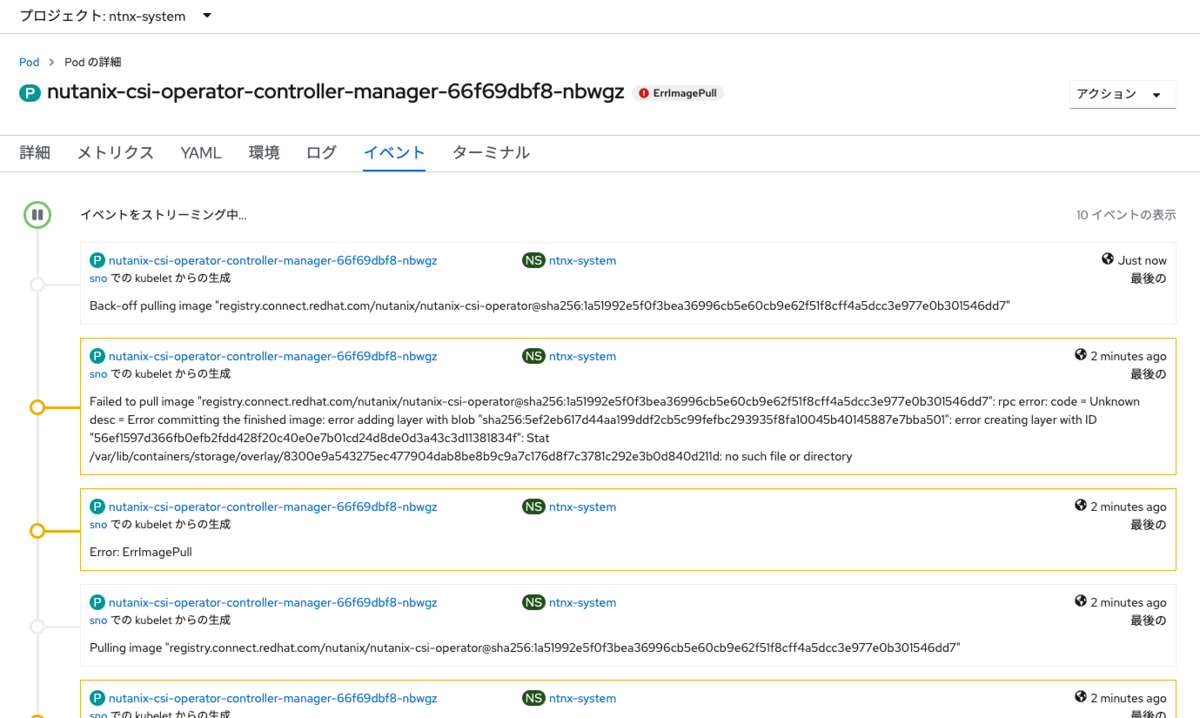Click the Error: ErrImagePull message text

click(x=141, y=552)
